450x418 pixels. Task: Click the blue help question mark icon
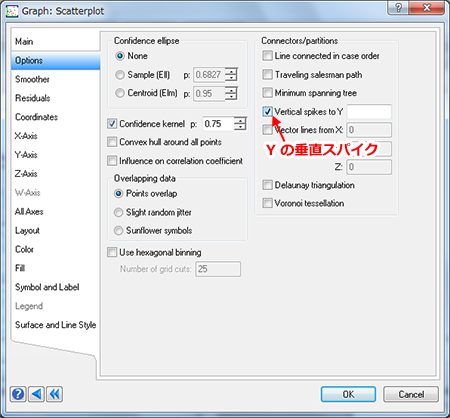pyautogui.click(x=18, y=394)
